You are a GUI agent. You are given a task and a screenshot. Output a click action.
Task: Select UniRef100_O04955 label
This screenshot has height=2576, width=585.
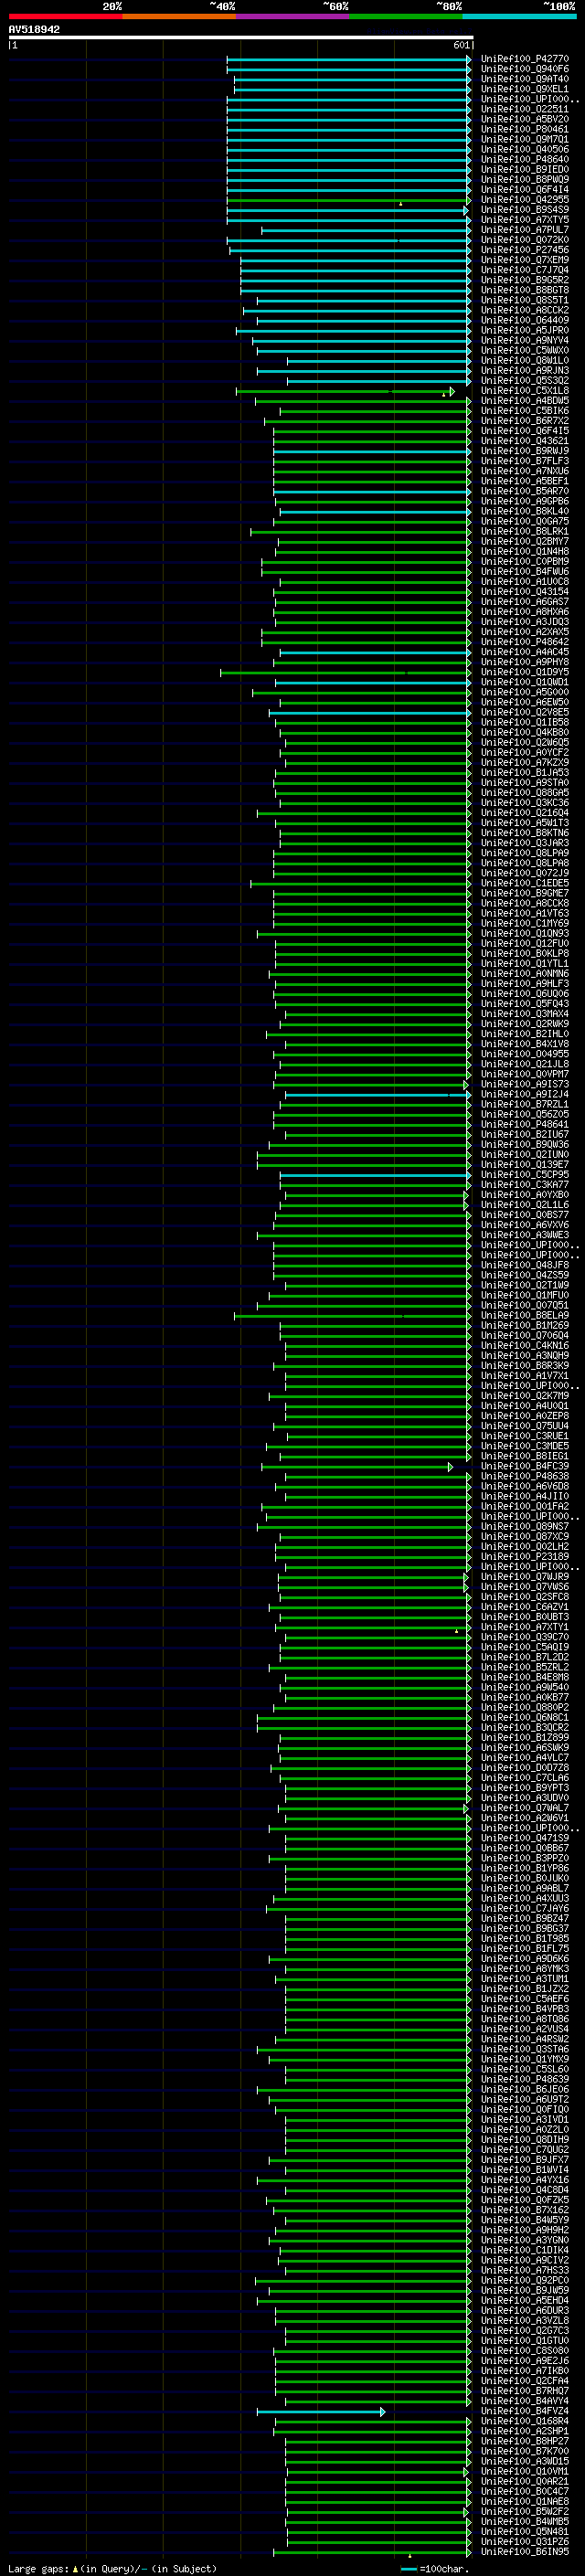point(524,1054)
